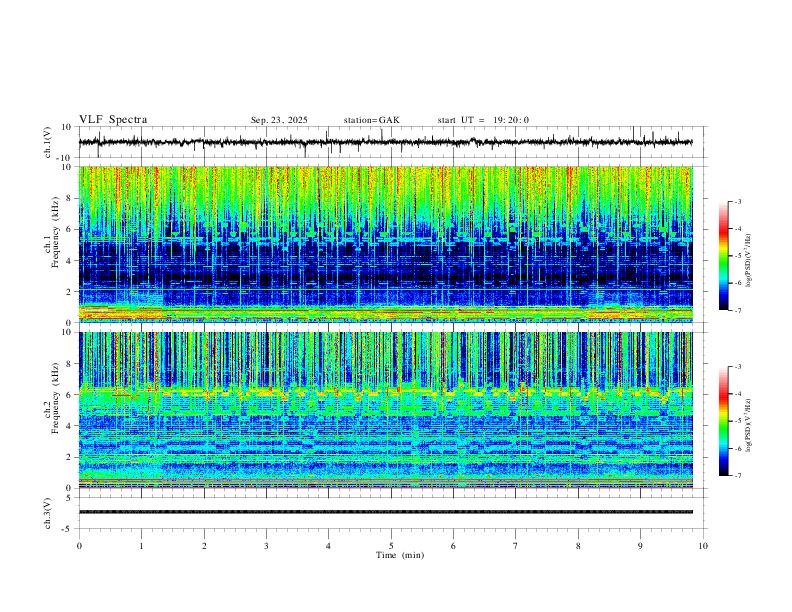
Task: Click the time axis tick label "3"
Action: (266, 546)
